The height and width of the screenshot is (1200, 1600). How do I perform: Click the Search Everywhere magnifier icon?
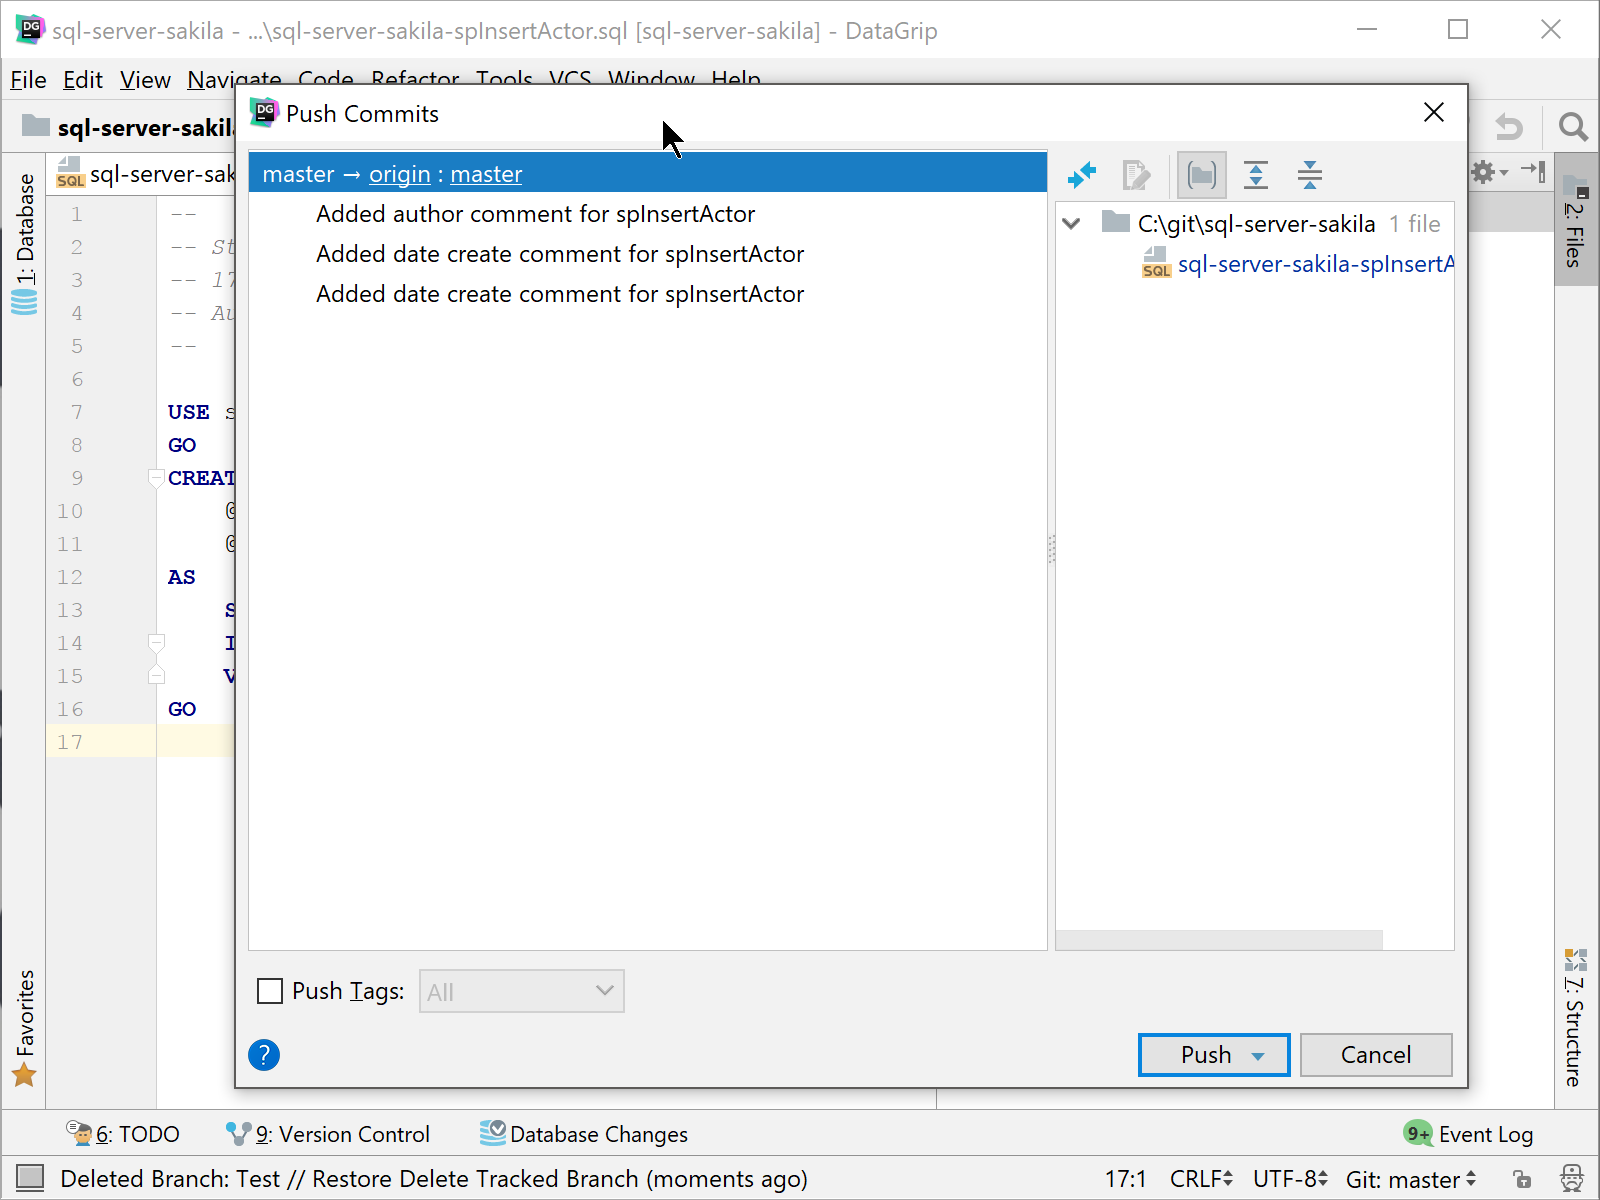tap(1573, 127)
